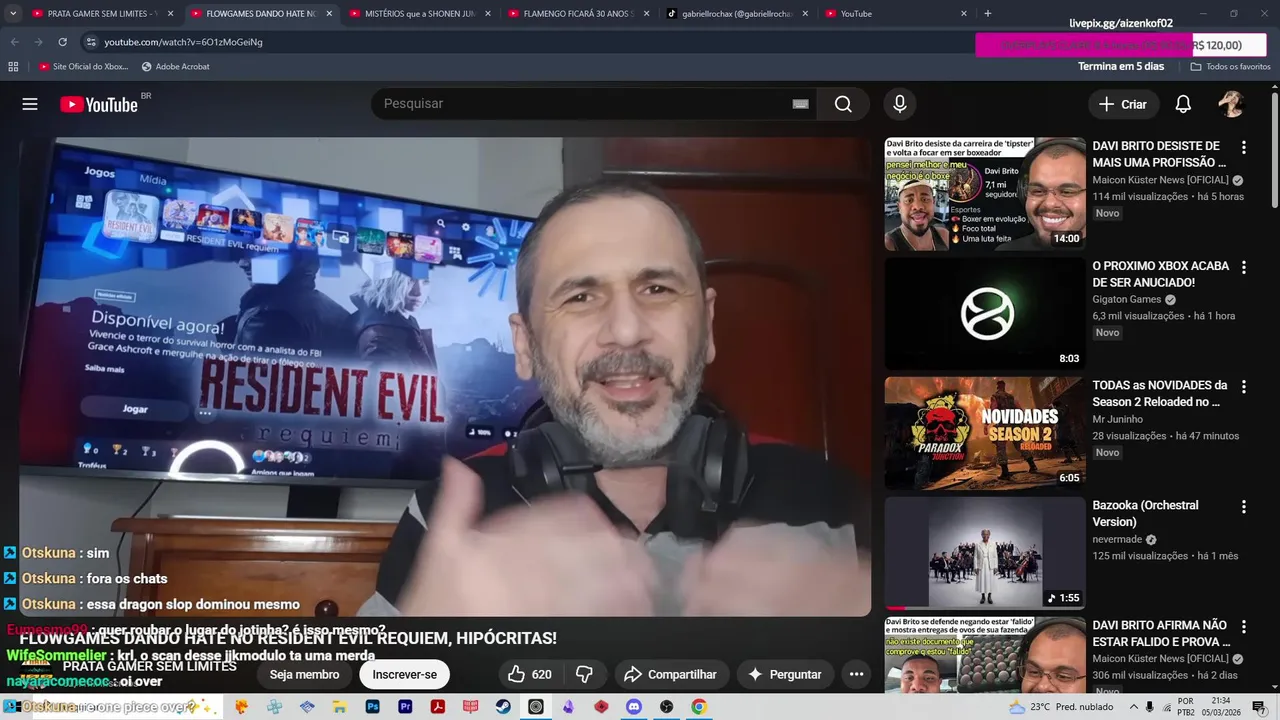Open options for TODAS as NOVIDADES video
The image size is (1280, 720).
(1244, 386)
